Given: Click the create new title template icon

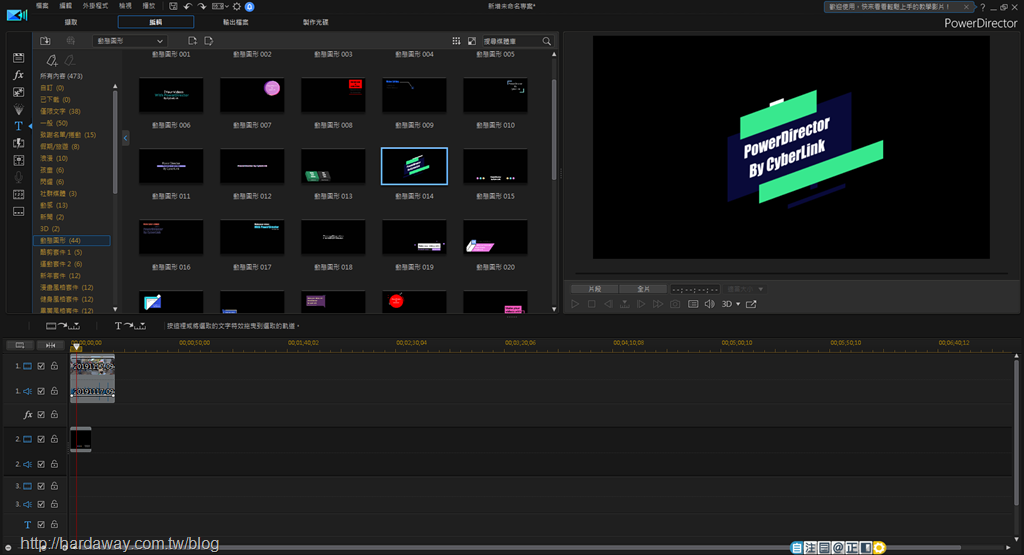Looking at the screenshot, I should [x=192, y=40].
